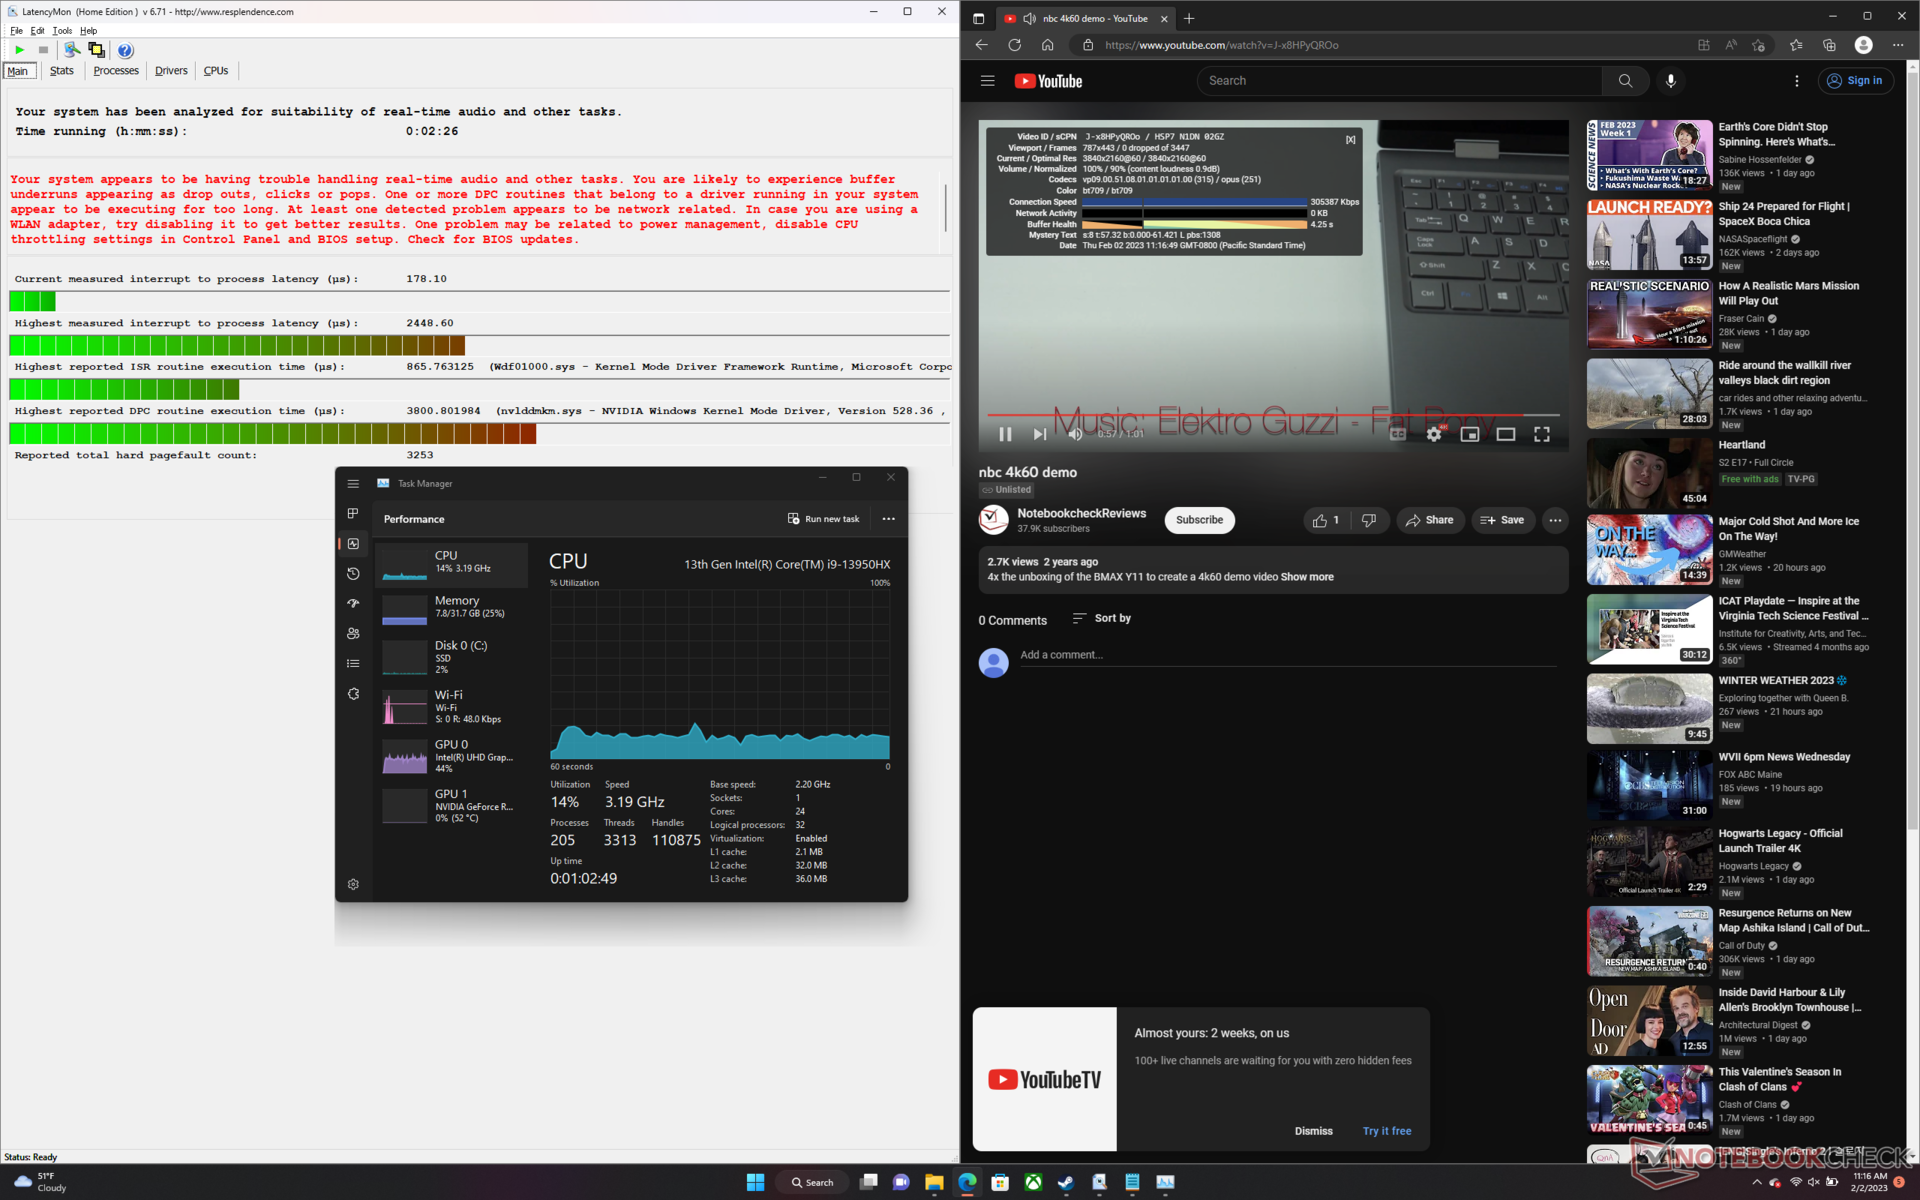Toggle theater mode on video player
The height and width of the screenshot is (1200, 1920).
point(1505,434)
